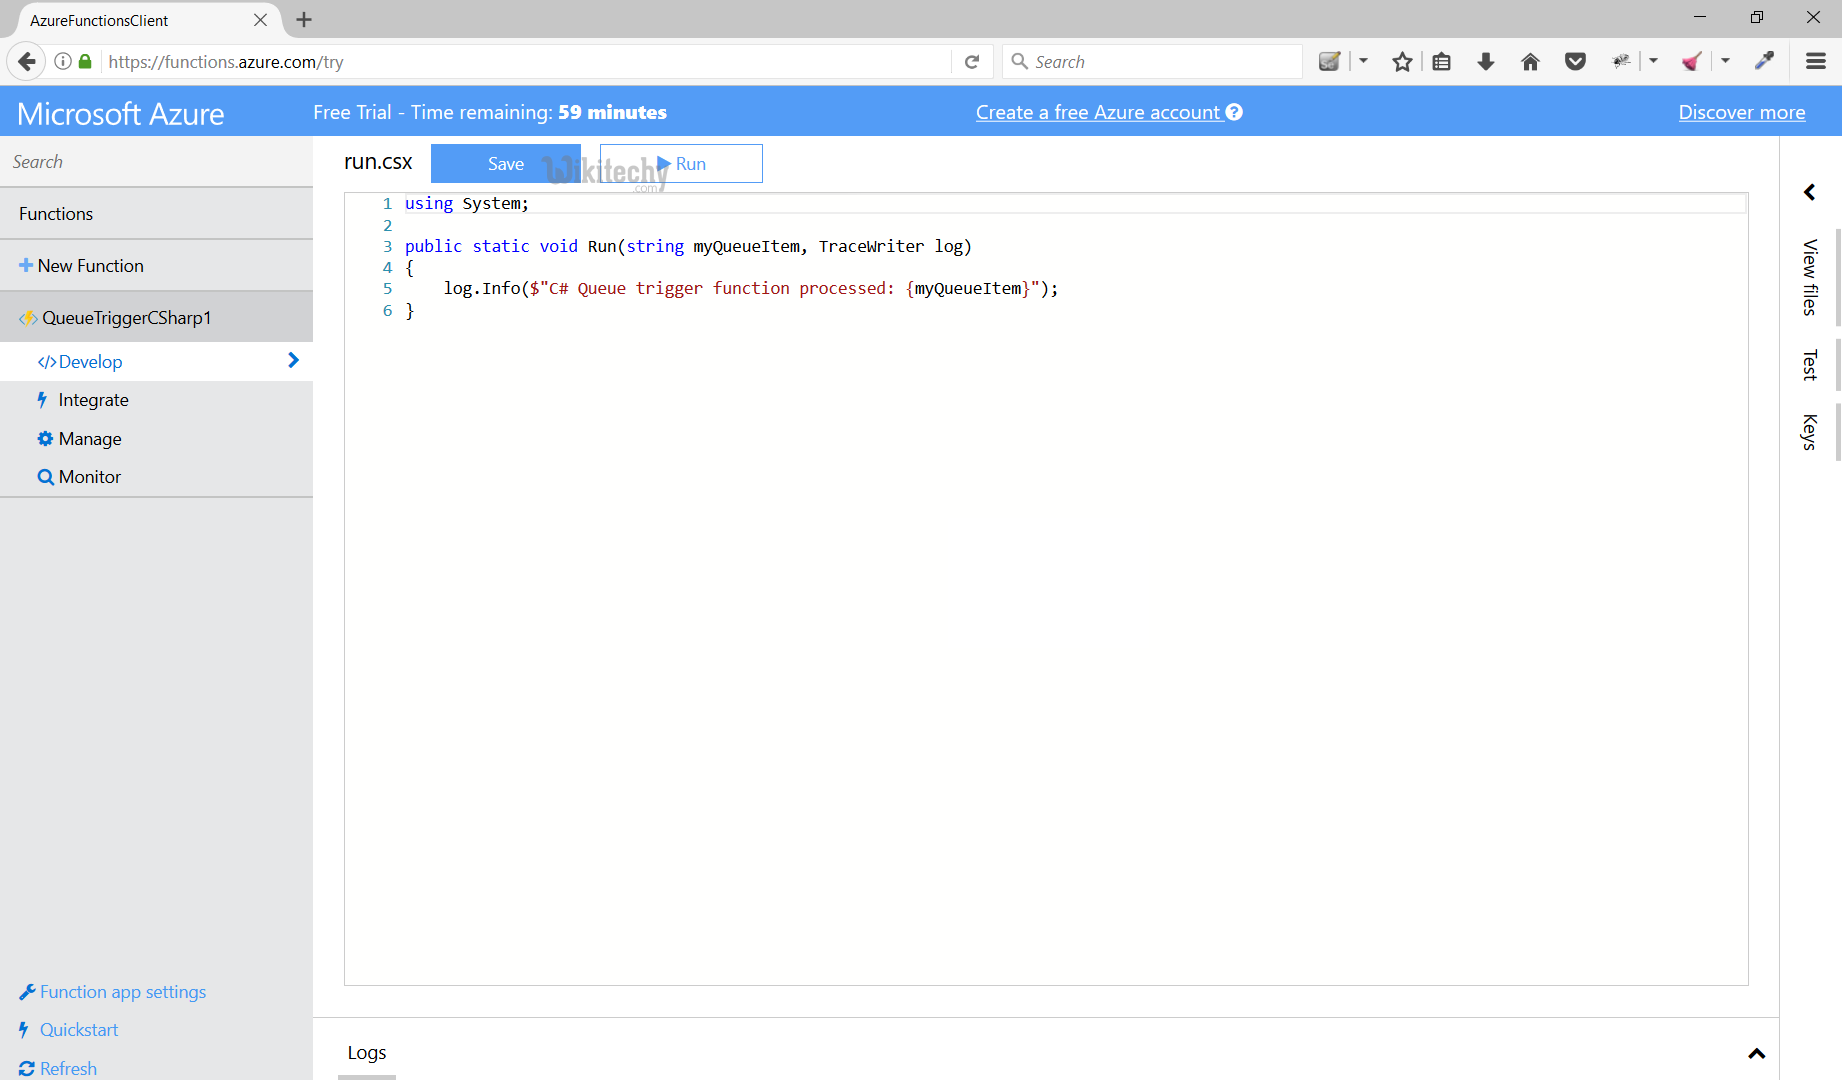Open the downloads arrow icon
This screenshot has height=1080, width=1842.
pyautogui.click(x=1486, y=62)
